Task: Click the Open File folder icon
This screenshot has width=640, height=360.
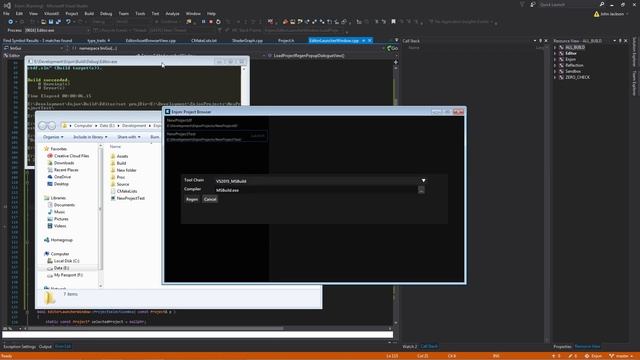Action: click(43, 22)
